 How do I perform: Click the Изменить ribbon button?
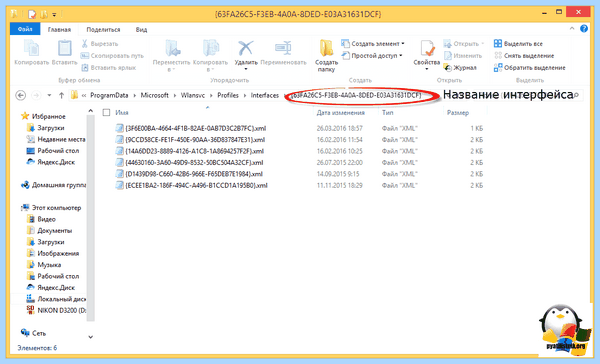[x=463, y=55]
